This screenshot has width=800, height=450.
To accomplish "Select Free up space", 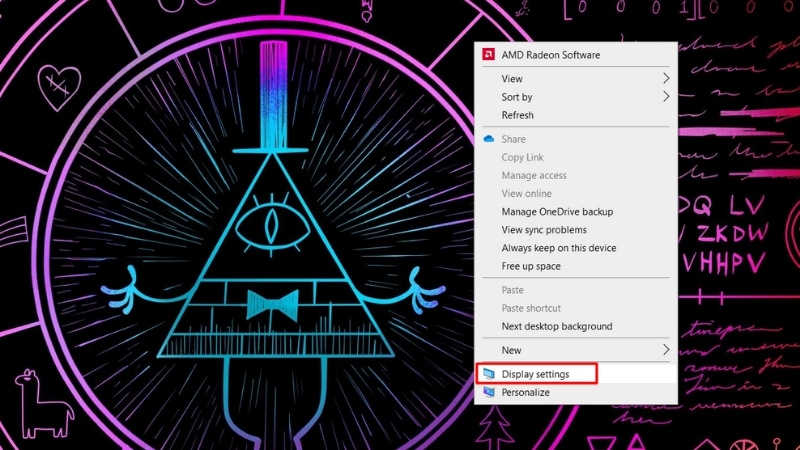I will click(576, 266).
